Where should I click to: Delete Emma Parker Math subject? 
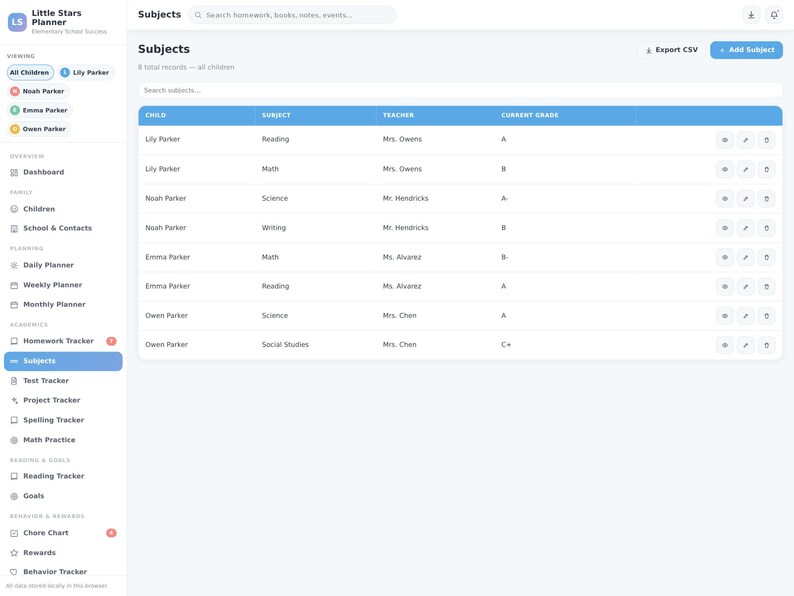pyautogui.click(x=766, y=258)
